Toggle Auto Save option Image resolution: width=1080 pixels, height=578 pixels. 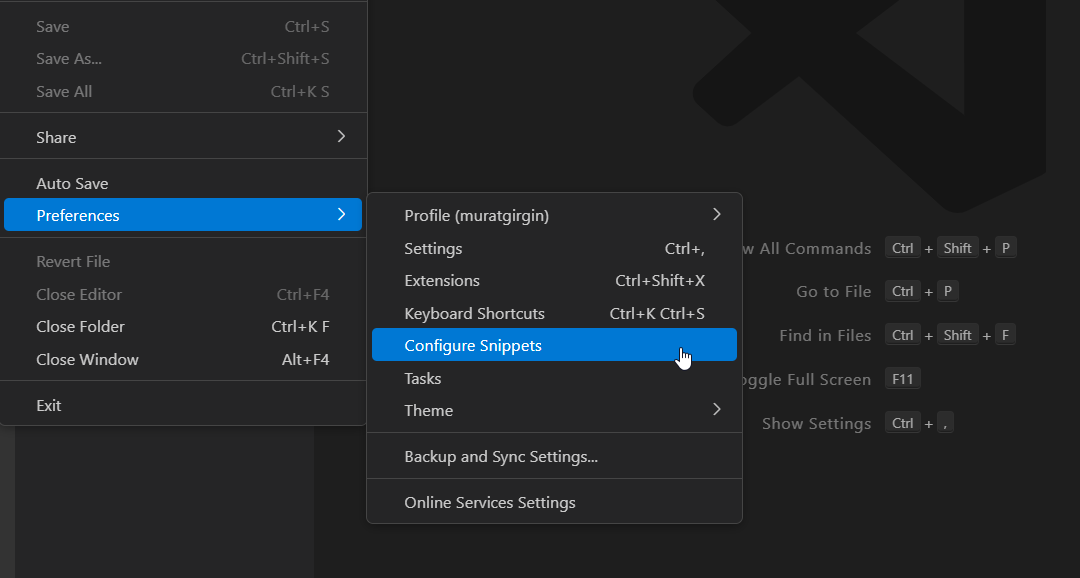coord(183,183)
